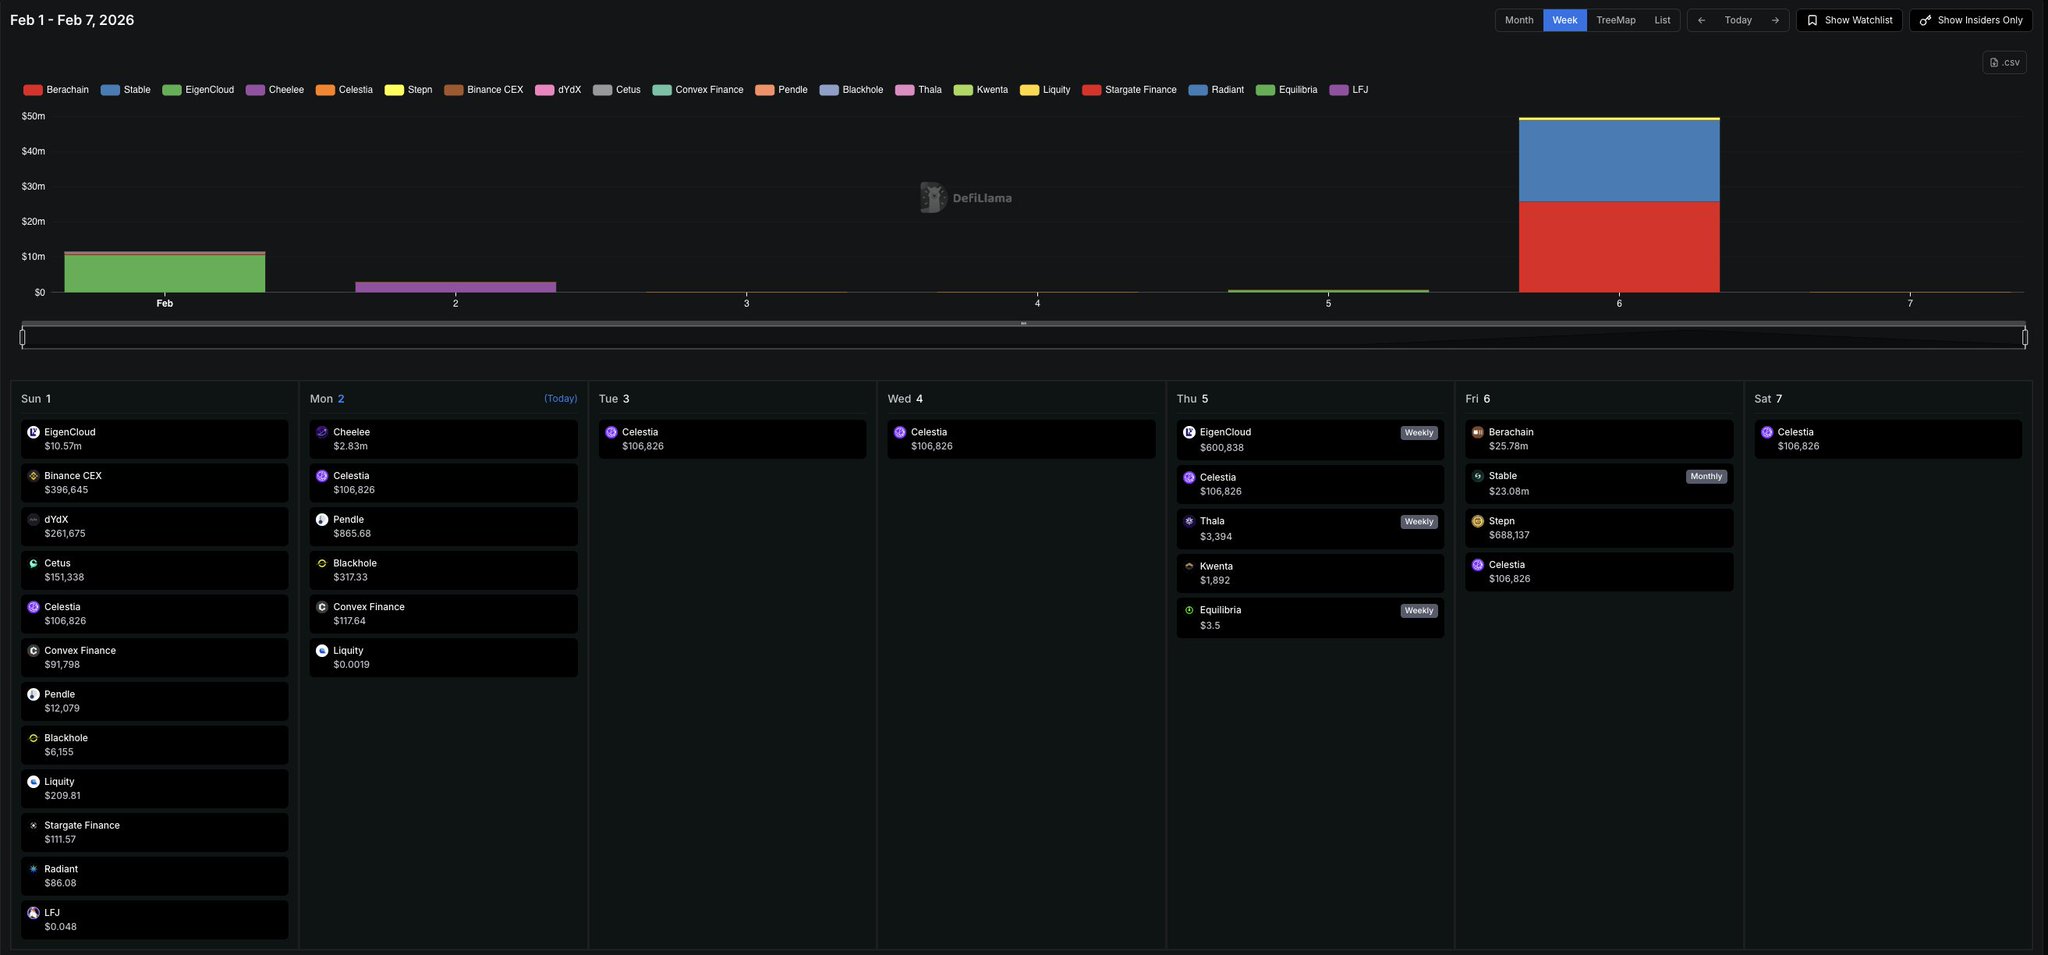Click the blue Stable bar segment on Feb 6

(1618, 160)
